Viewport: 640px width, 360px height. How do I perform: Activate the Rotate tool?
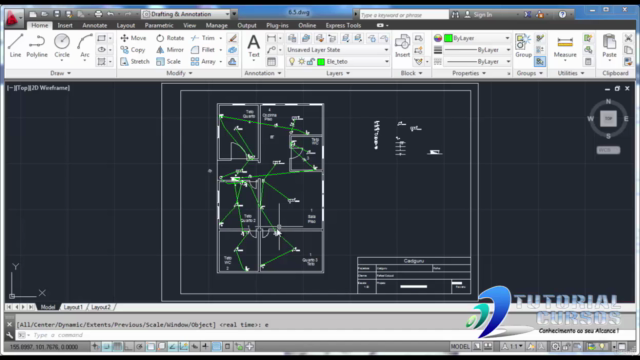[x=170, y=38]
